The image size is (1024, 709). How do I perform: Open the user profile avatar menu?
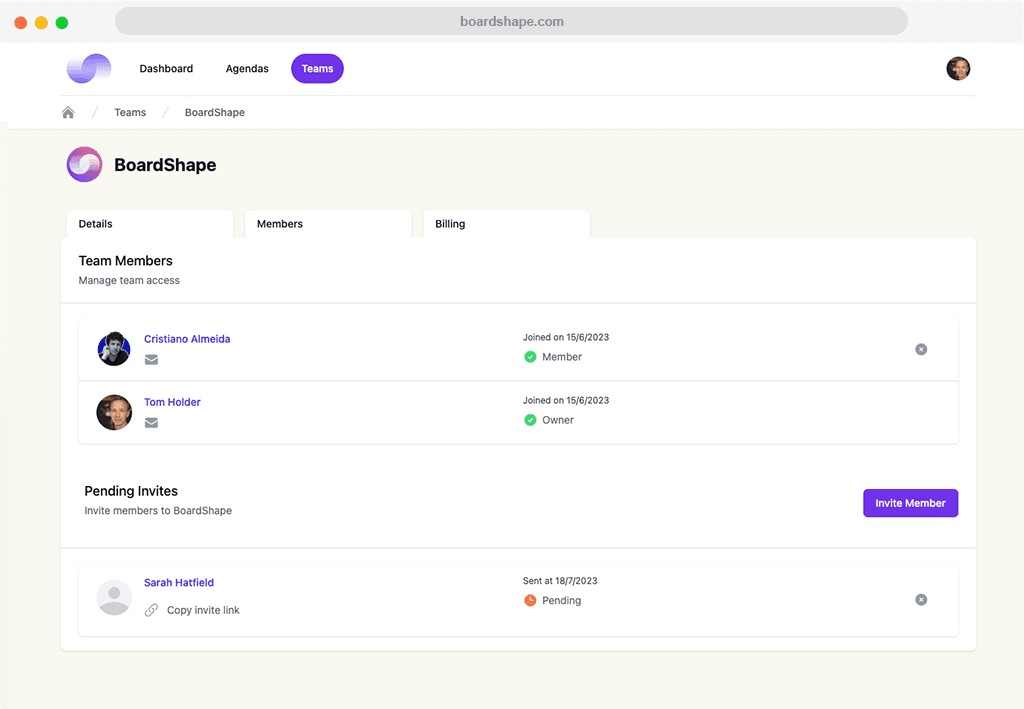point(958,68)
